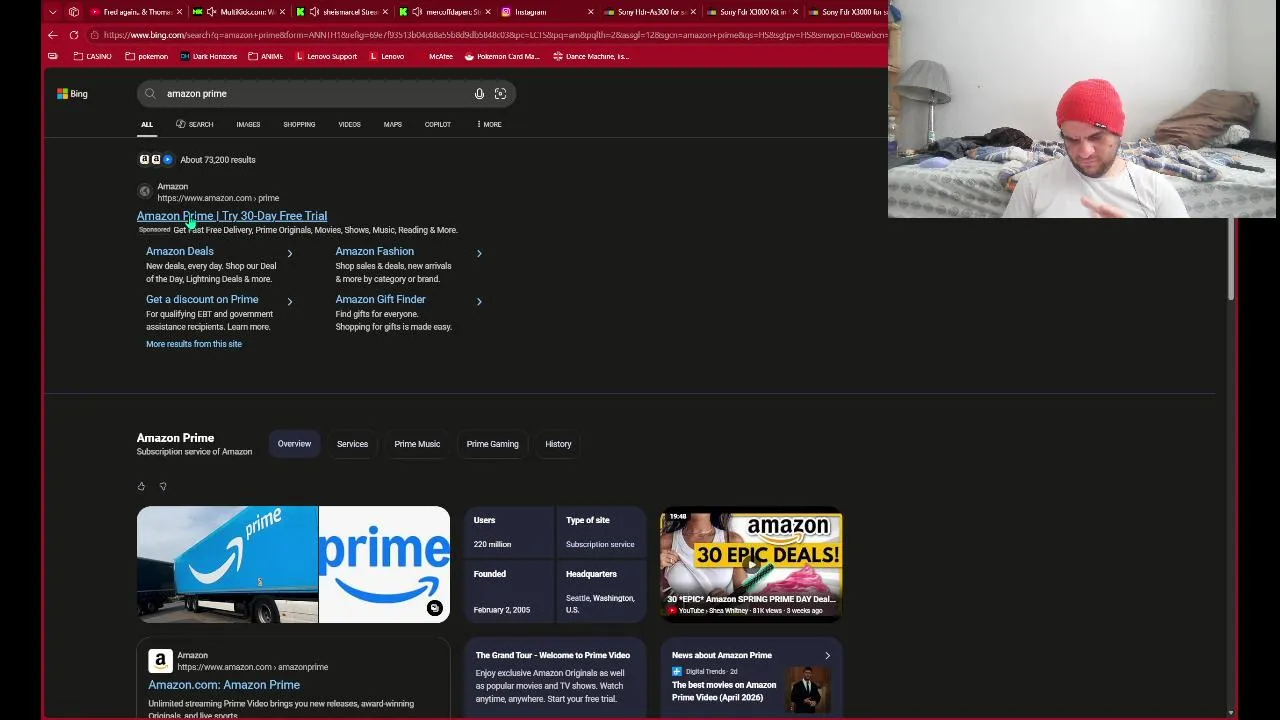Click More results from this site
This screenshot has height=720, width=1280.
click(x=194, y=344)
